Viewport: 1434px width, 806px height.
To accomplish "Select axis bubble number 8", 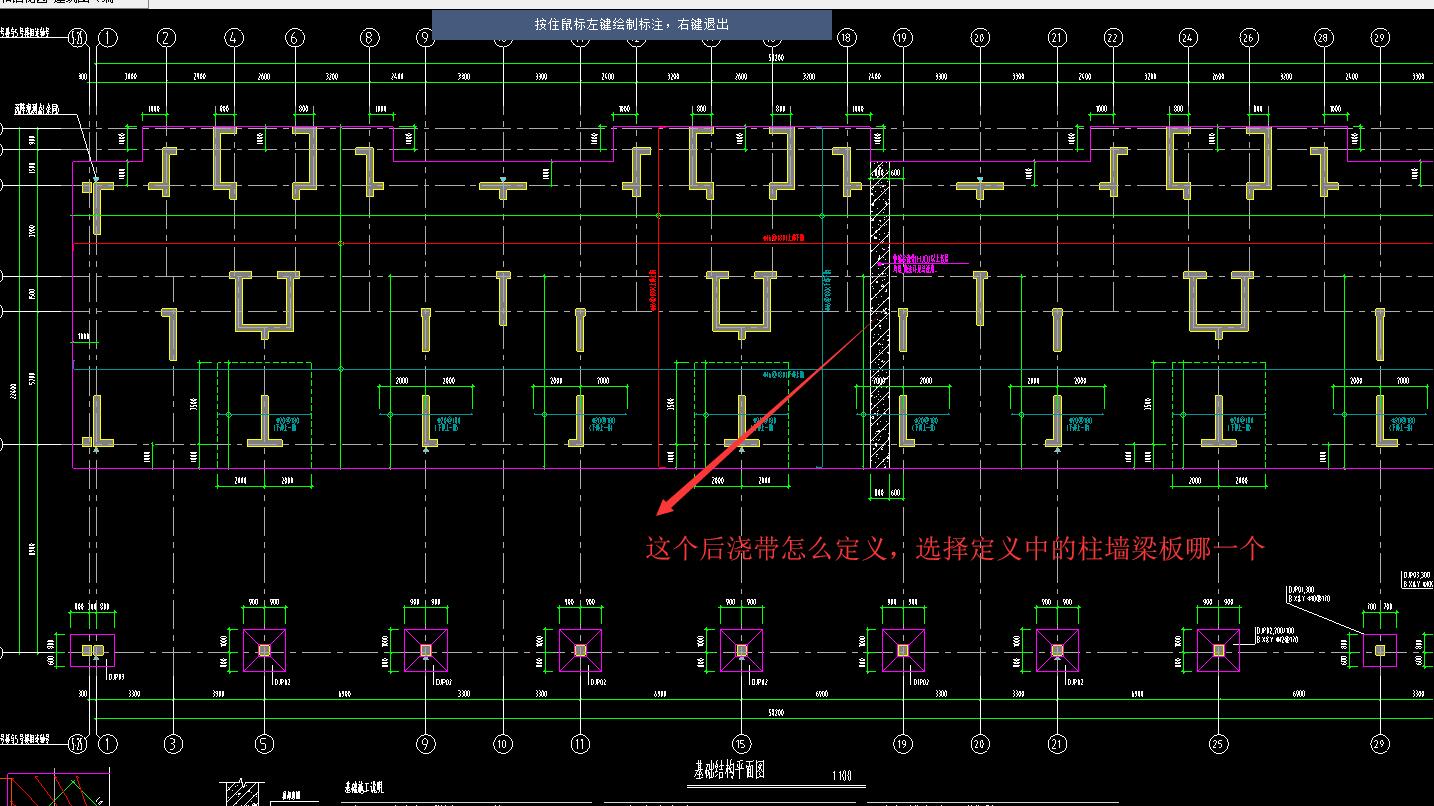I will pyautogui.click(x=370, y=38).
